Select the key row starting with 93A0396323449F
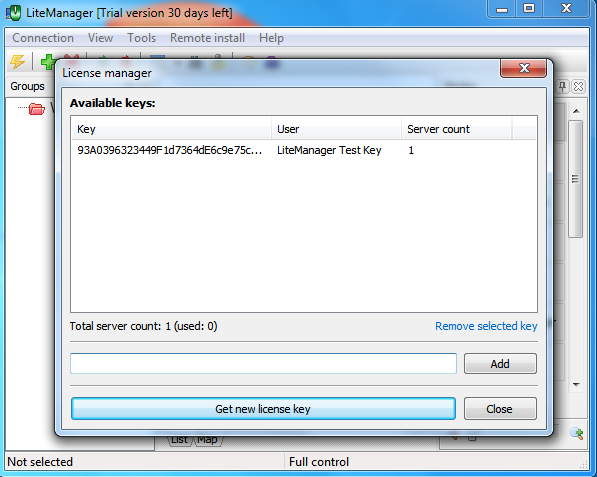Screen dimensions: 597x477 click(x=303, y=150)
